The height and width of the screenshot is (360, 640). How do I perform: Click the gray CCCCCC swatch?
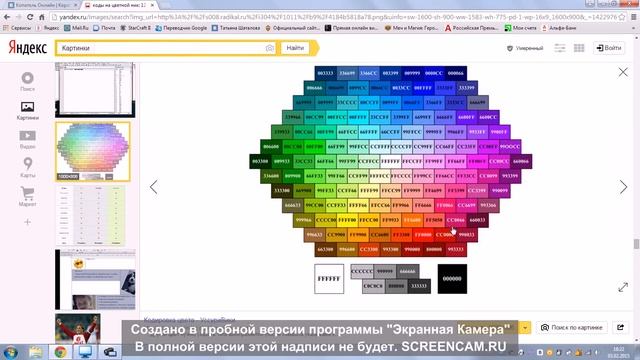[x=362, y=271]
